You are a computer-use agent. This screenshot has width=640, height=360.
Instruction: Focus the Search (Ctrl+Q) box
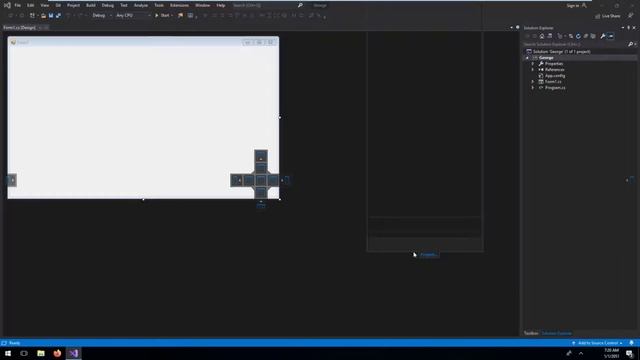coord(267,5)
